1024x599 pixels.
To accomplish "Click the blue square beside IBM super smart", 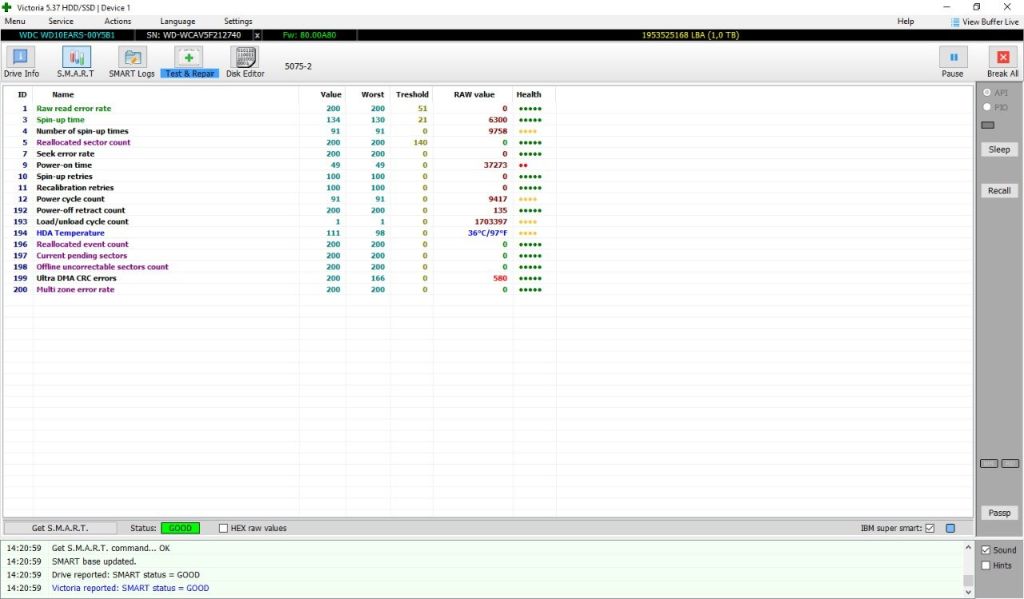I will tap(950, 528).
